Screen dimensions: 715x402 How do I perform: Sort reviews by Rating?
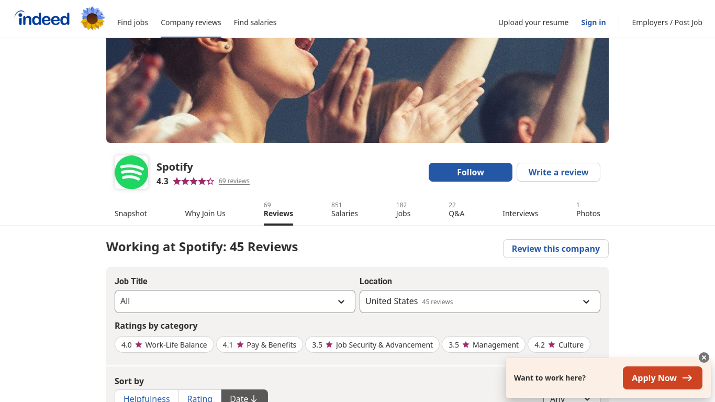point(200,397)
